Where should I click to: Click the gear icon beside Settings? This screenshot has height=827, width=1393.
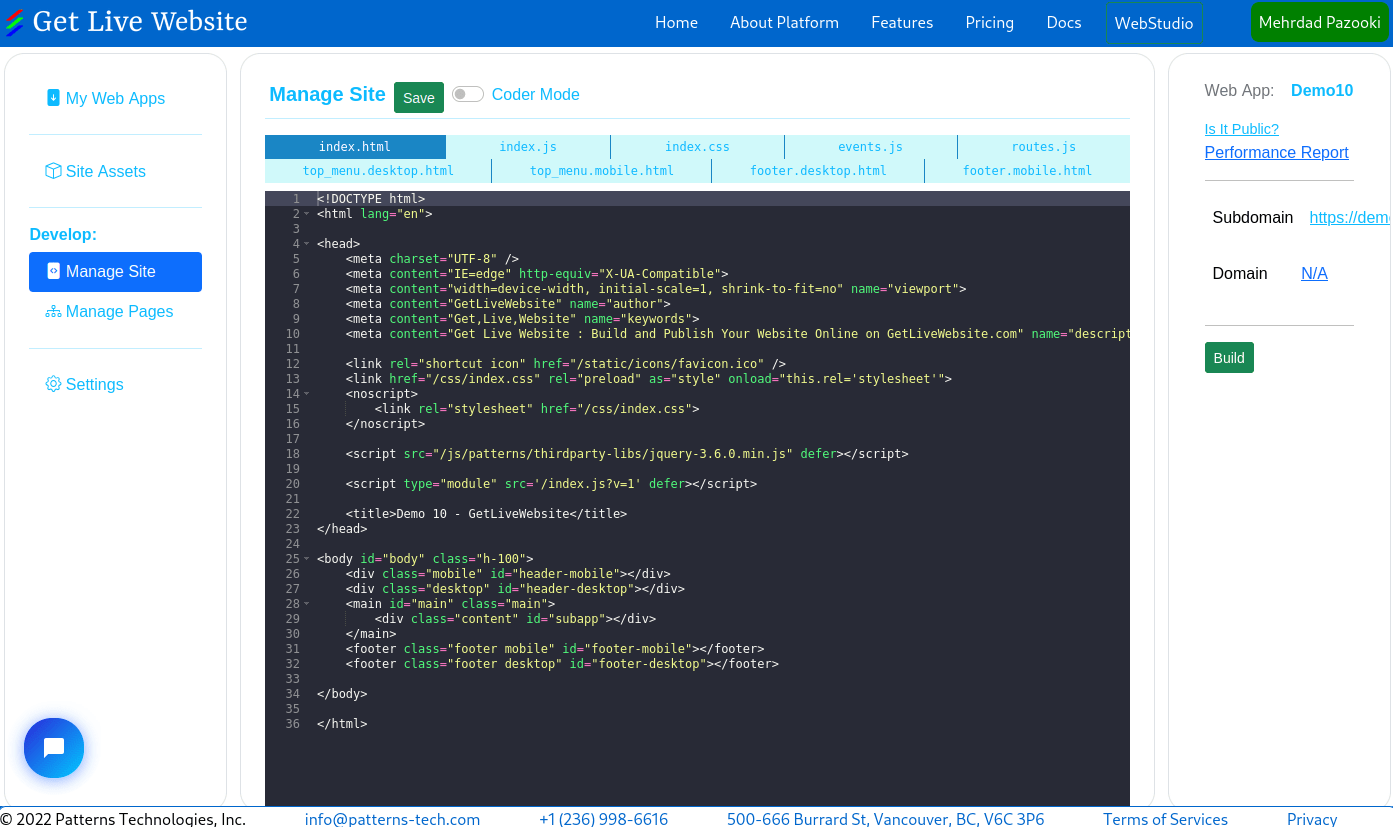click(53, 384)
